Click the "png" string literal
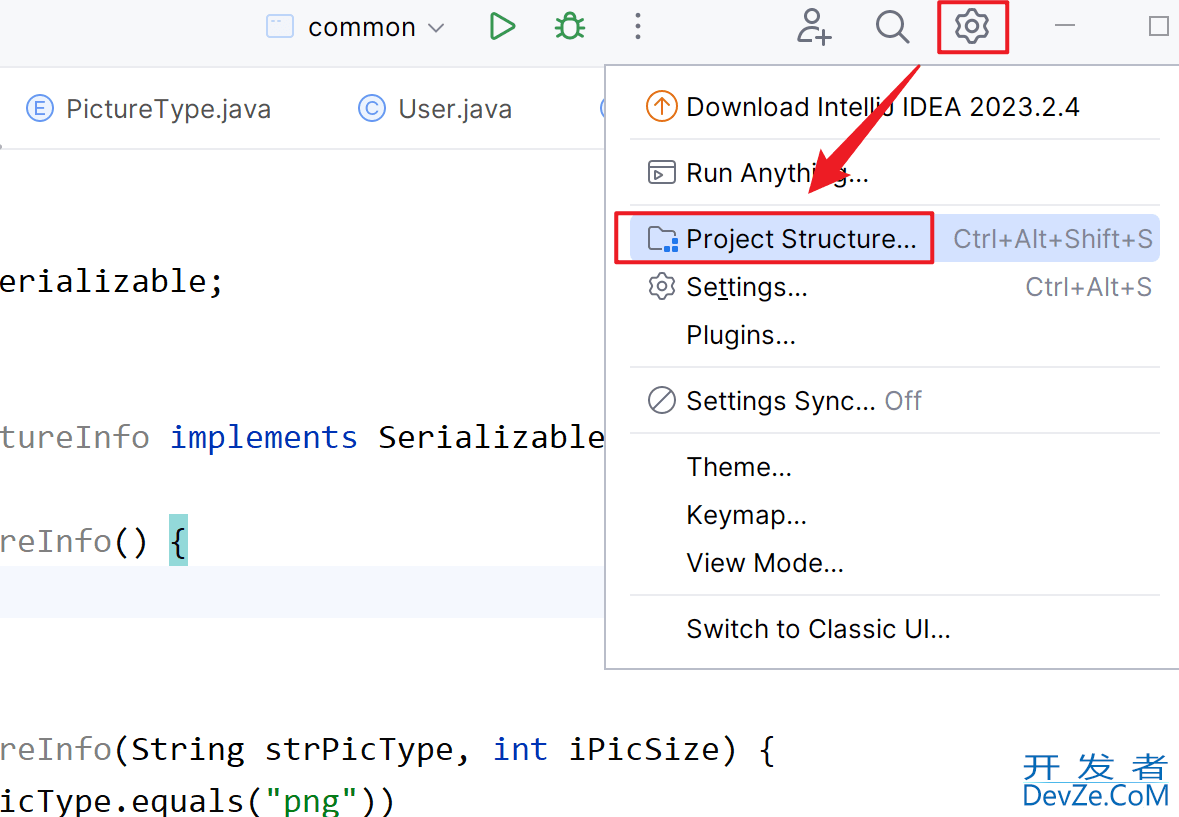Screen dimensions: 1179x817 (311, 801)
